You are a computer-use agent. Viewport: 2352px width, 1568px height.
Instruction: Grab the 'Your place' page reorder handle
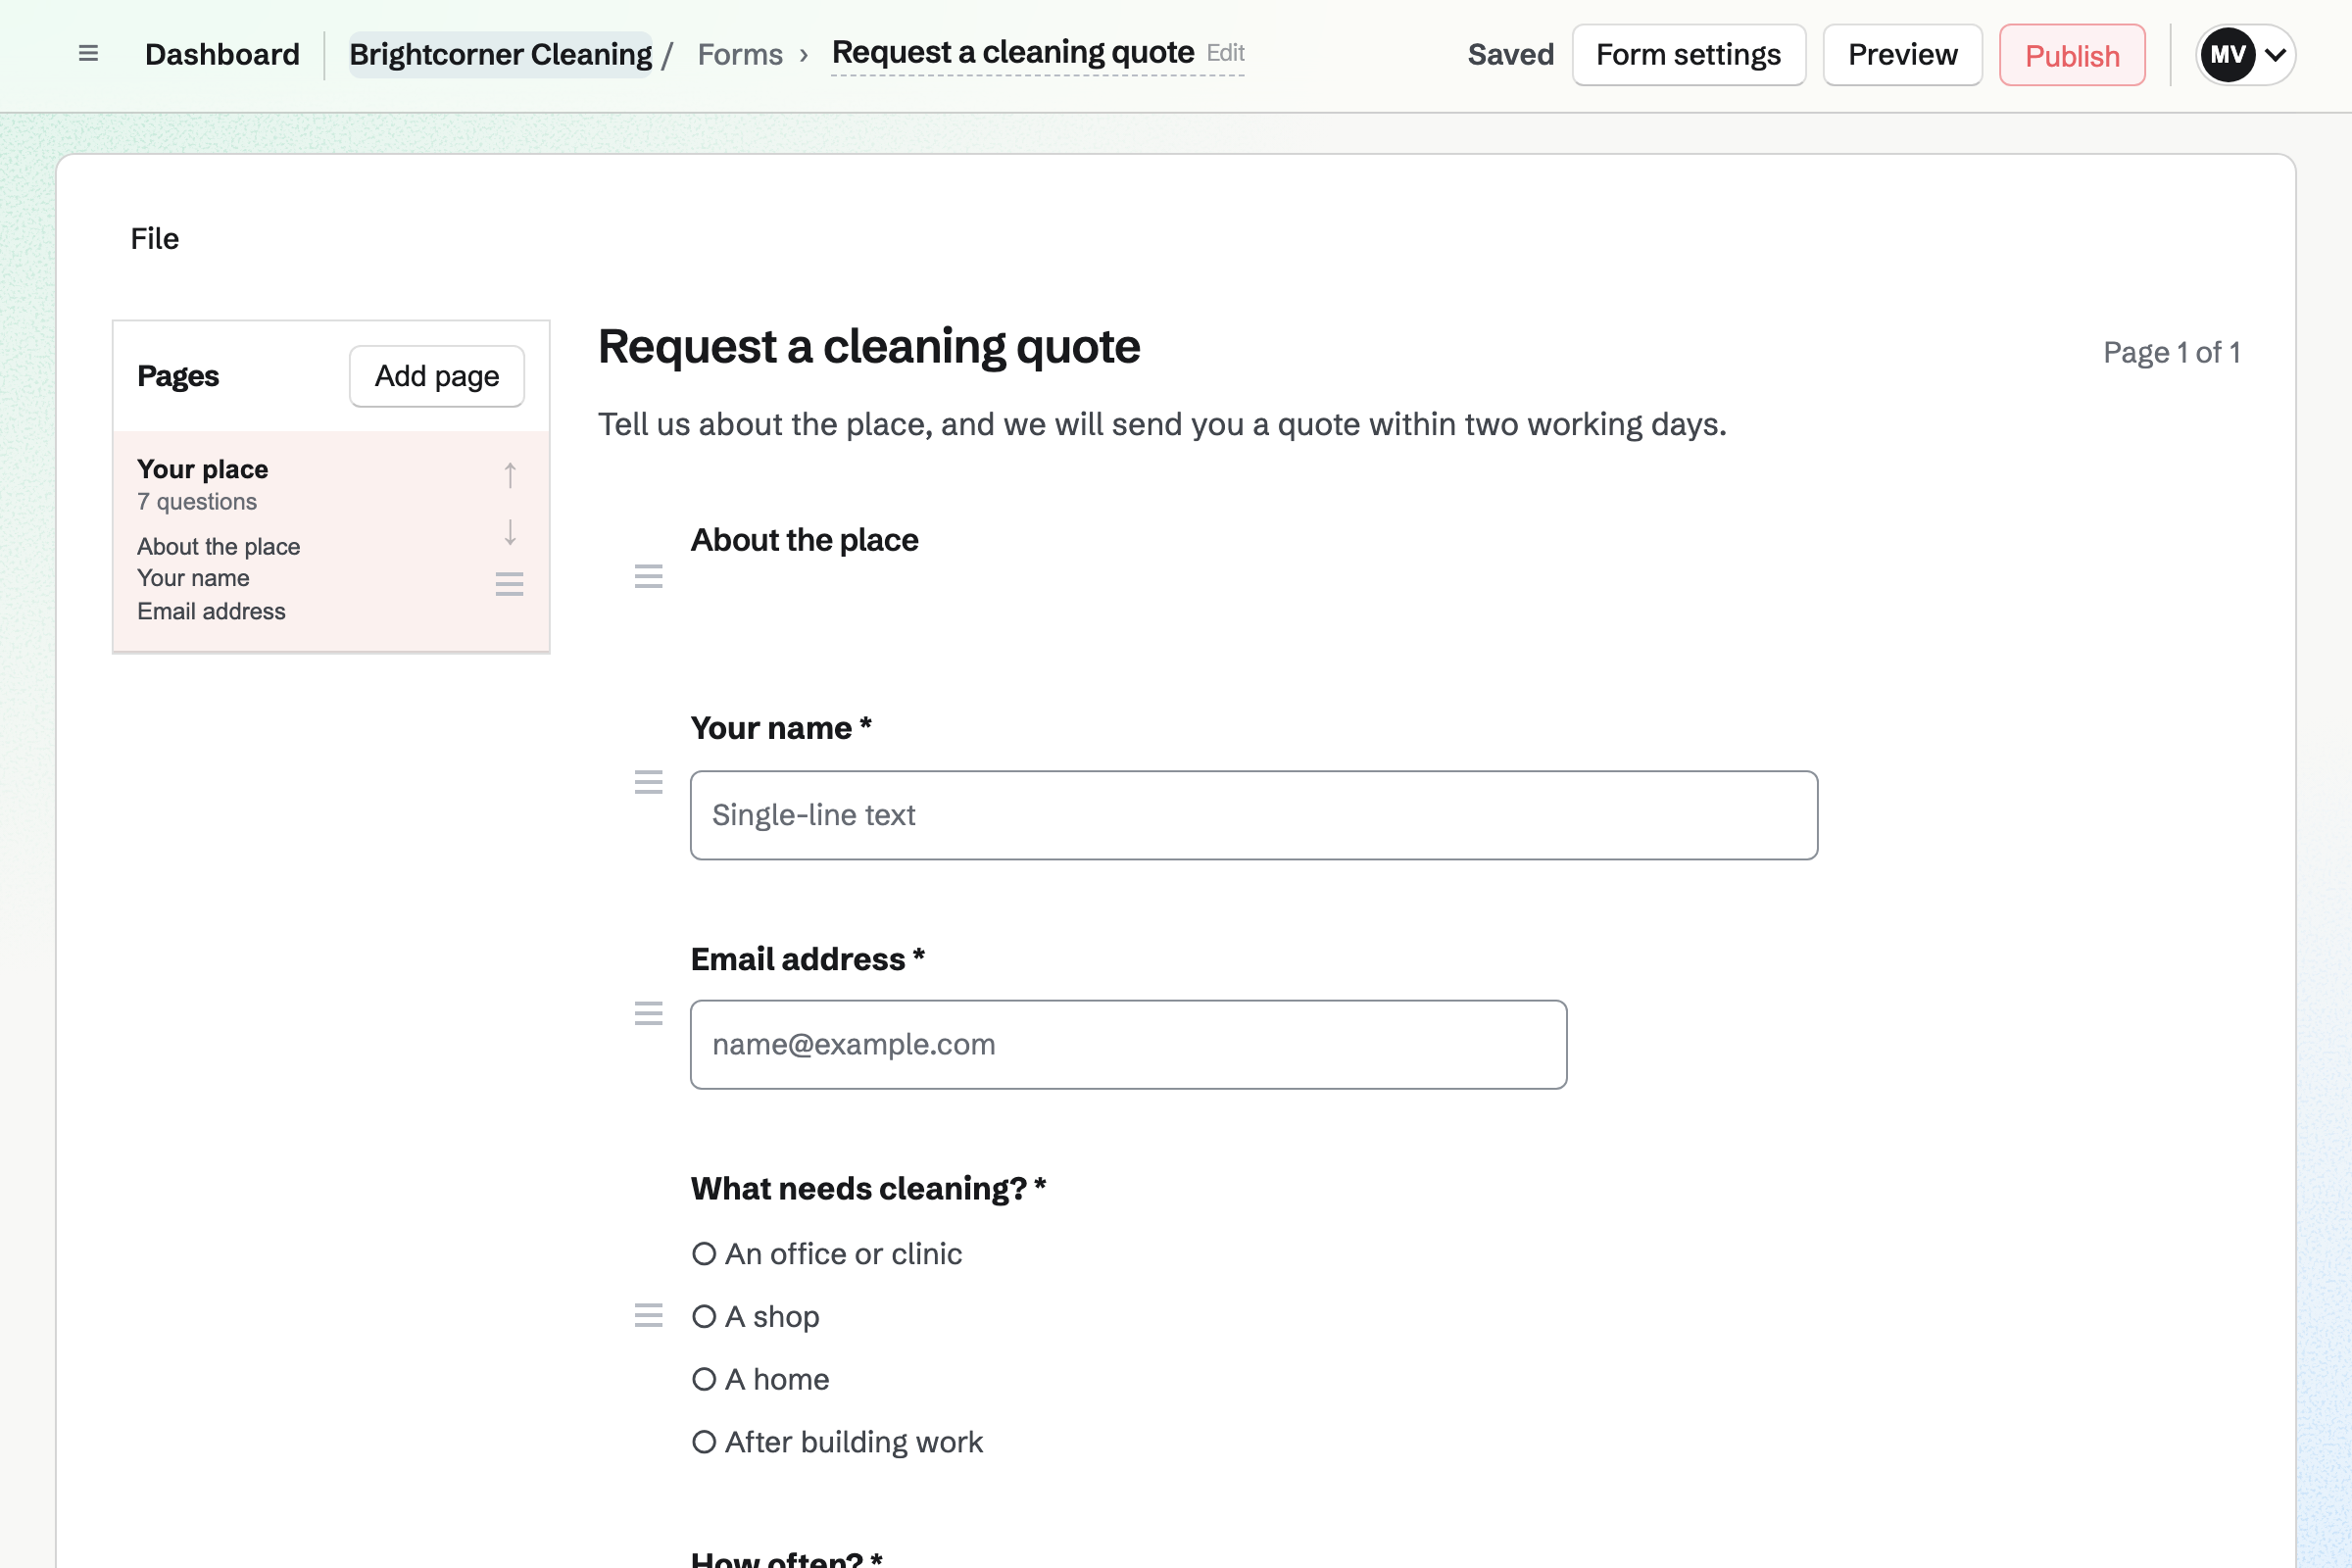coord(510,584)
